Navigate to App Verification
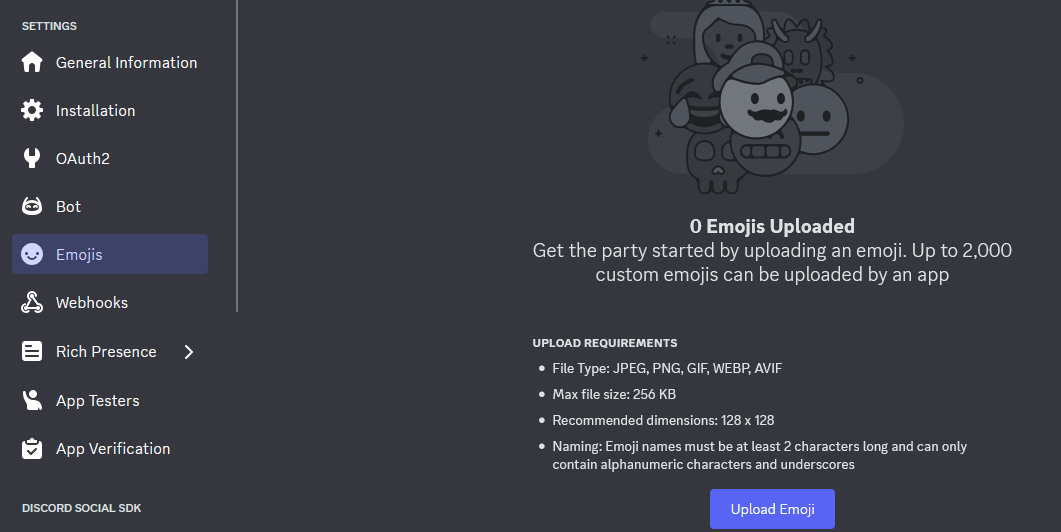 click(x=113, y=448)
